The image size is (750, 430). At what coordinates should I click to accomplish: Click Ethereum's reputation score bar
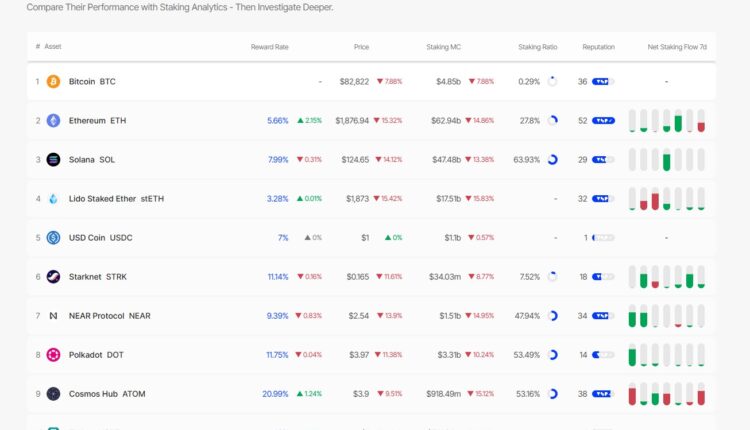[603, 120]
